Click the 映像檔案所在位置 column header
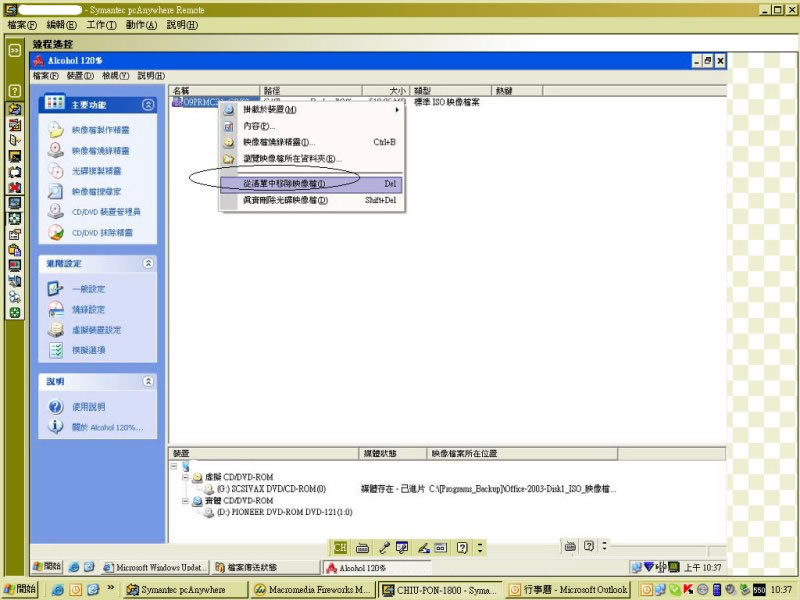The height and width of the screenshot is (600, 800). 522,453
